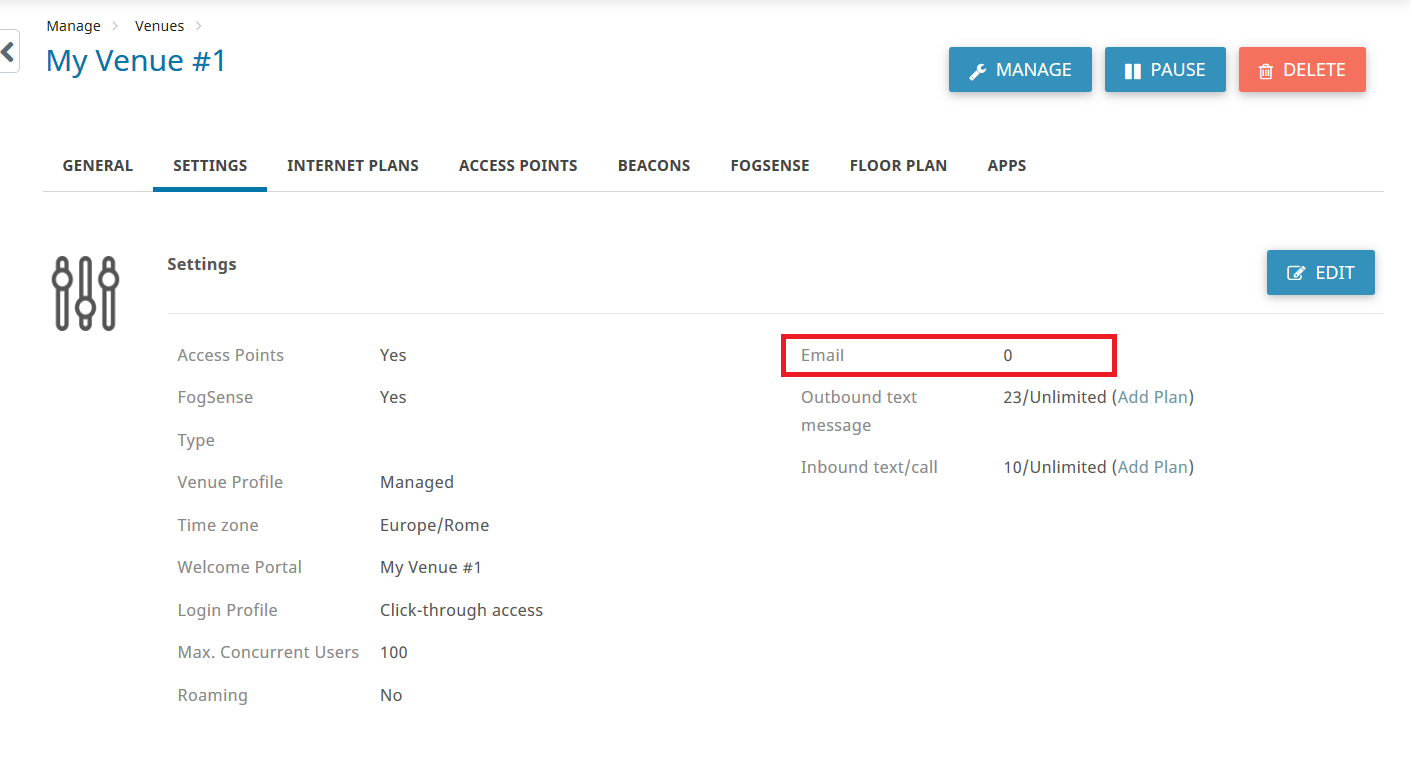Click the Manage breadcrumb link

[x=73, y=25]
